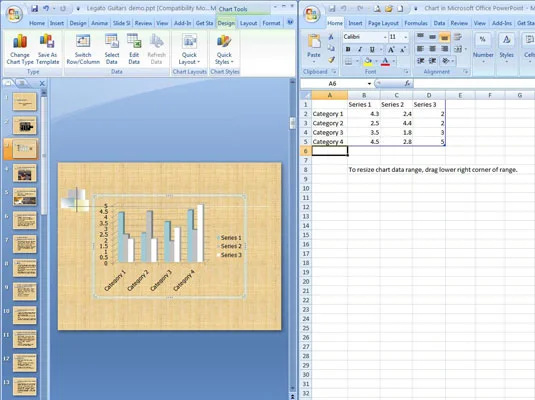Image resolution: width=535 pixels, height=400 pixels.
Task: Close PowerPoint slide thumbnail pane
Action: (42, 83)
